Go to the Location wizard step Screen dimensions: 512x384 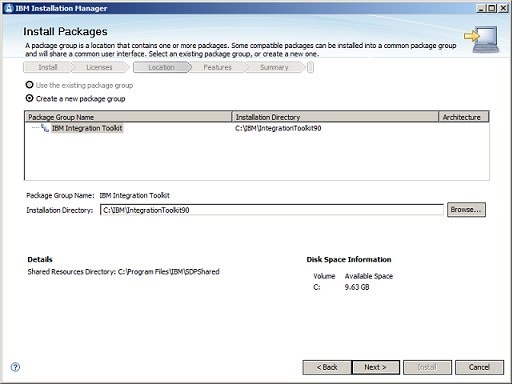(162, 67)
